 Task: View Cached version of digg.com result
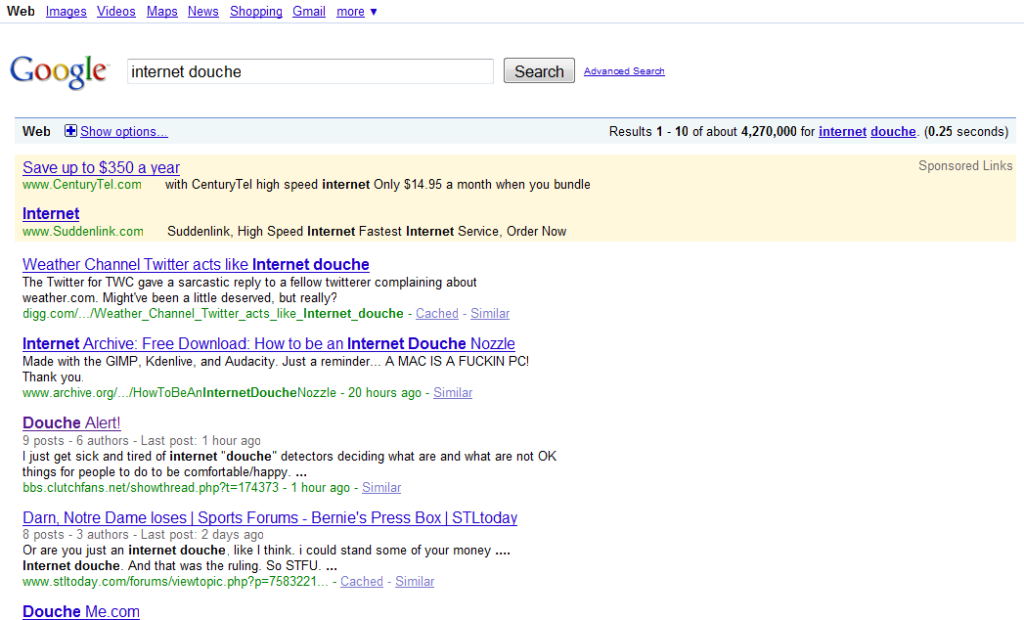437,314
